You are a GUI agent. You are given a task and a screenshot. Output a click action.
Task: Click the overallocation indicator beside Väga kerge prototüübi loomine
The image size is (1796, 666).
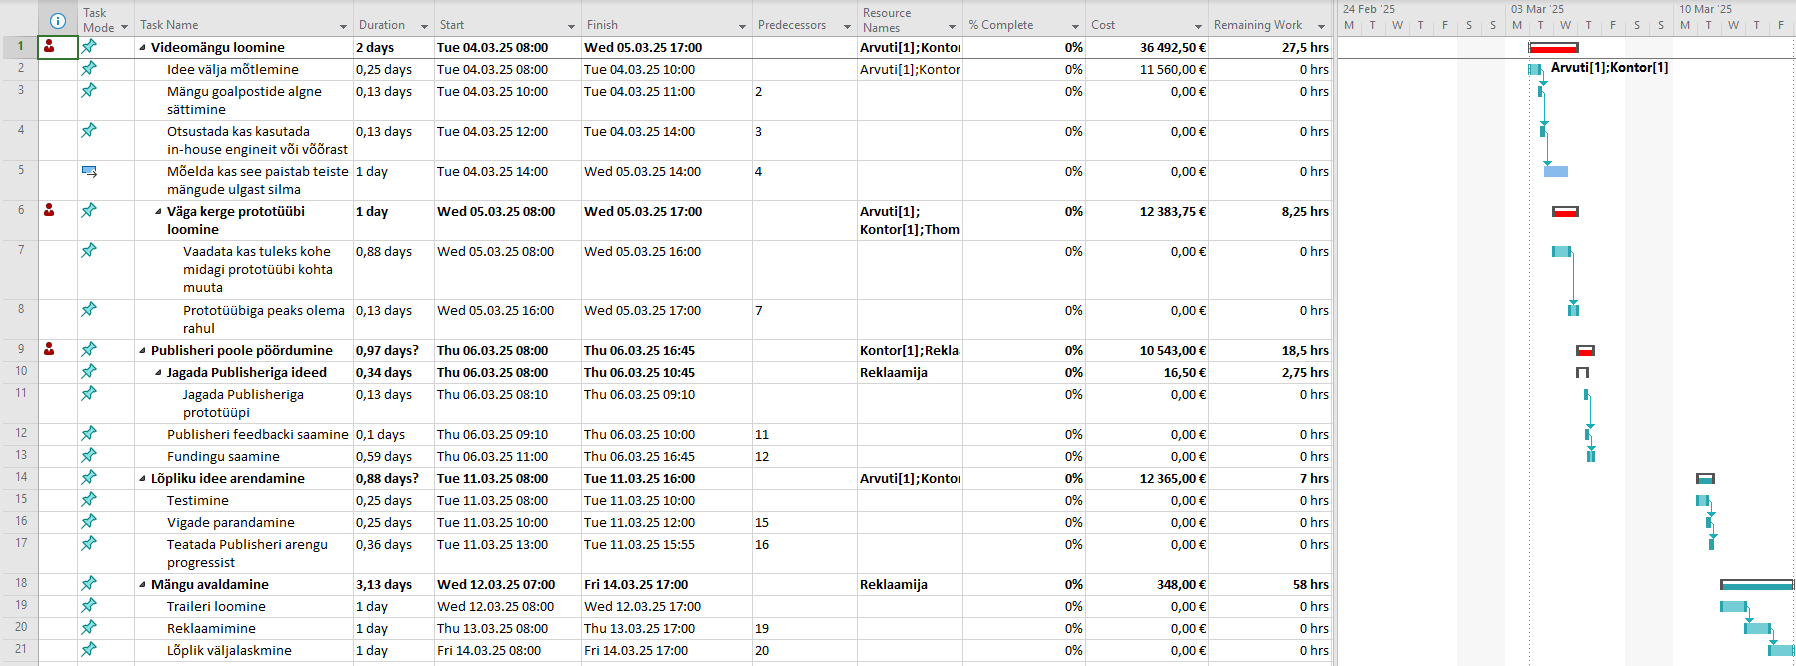(49, 210)
